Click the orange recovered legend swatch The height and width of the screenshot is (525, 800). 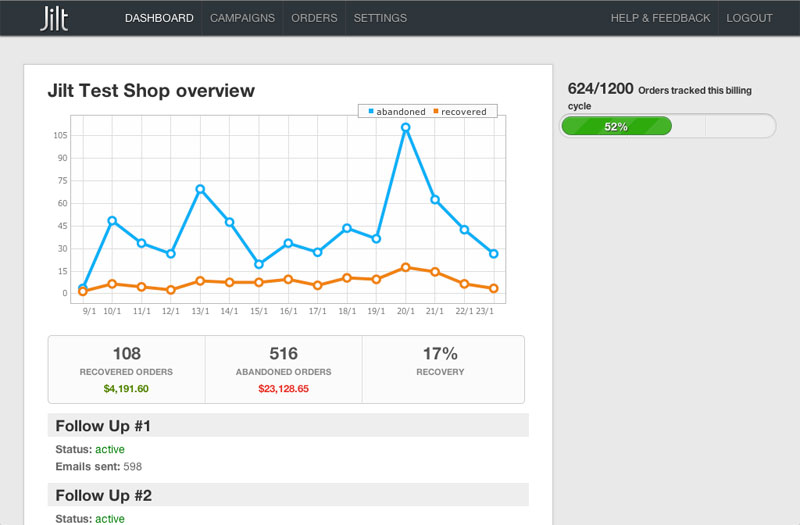tap(436, 112)
